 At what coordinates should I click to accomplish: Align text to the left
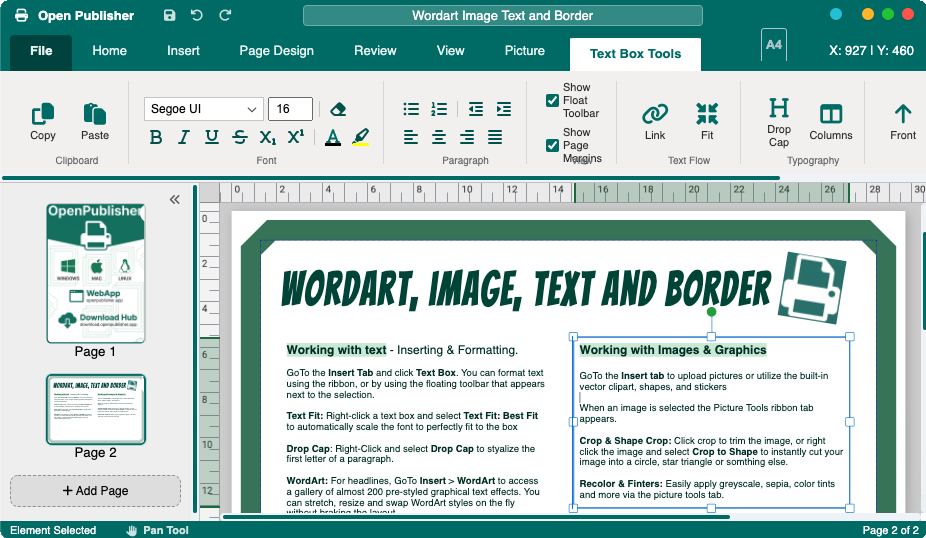(x=410, y=138)
